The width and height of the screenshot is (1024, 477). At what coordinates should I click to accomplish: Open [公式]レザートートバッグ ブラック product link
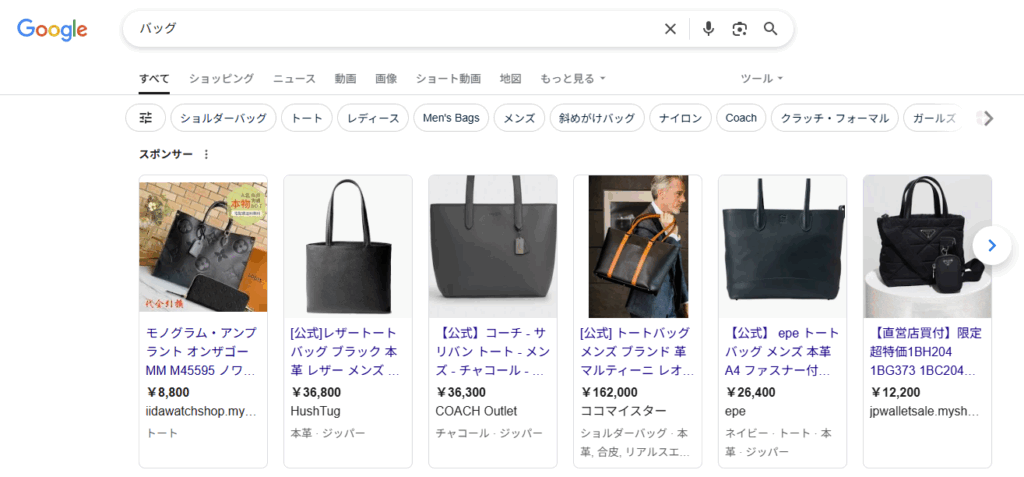click(x=345, y=352)
